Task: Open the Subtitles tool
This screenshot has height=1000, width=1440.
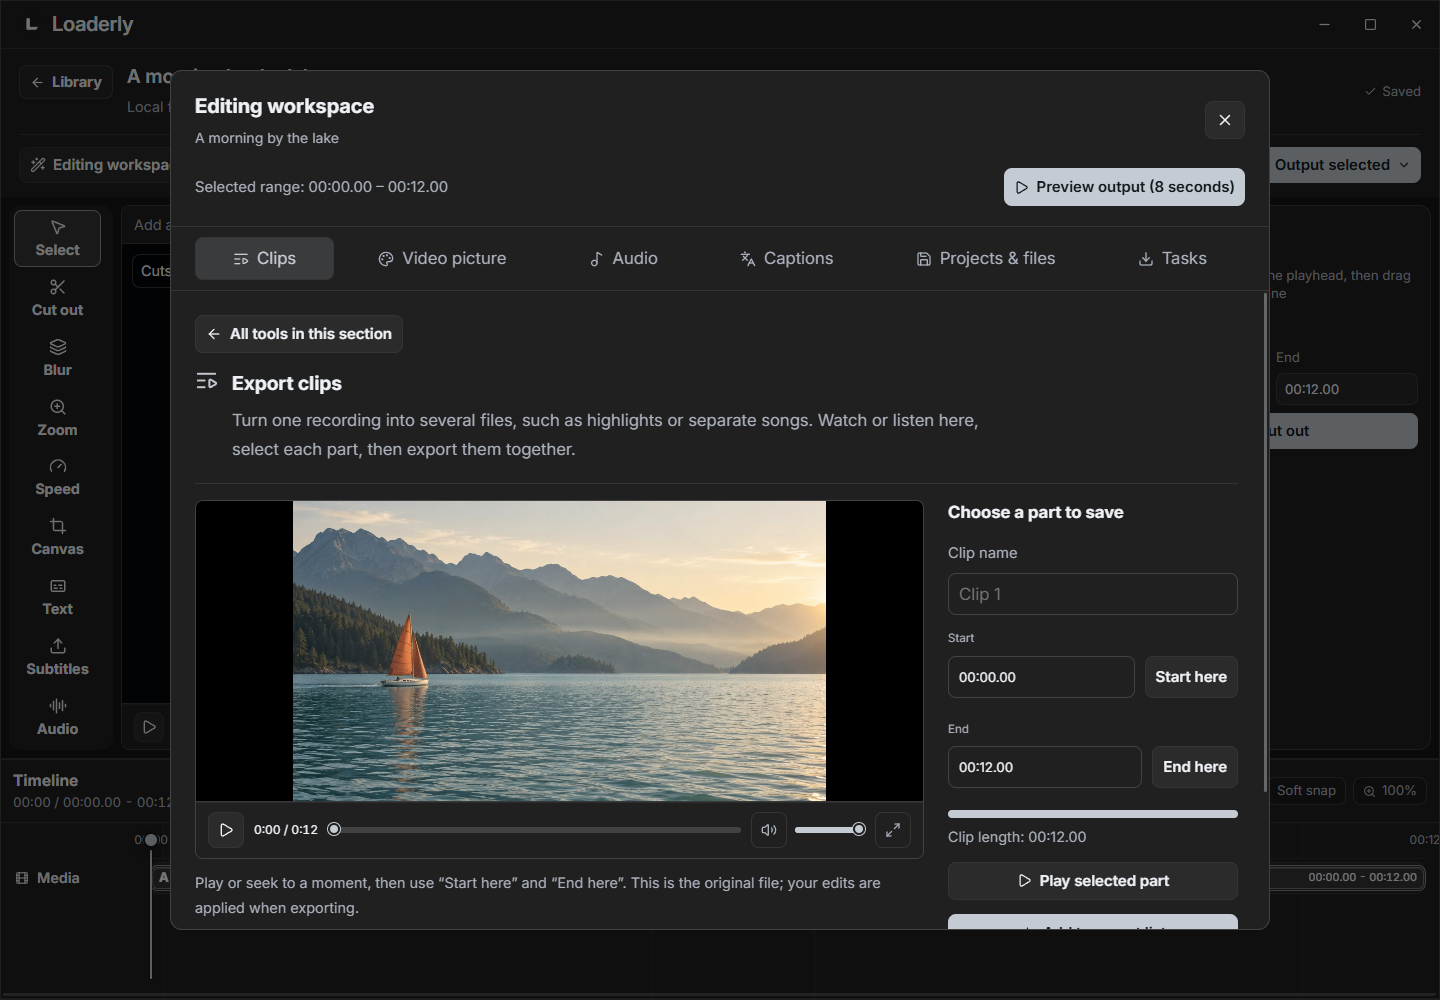Action: 57,657
